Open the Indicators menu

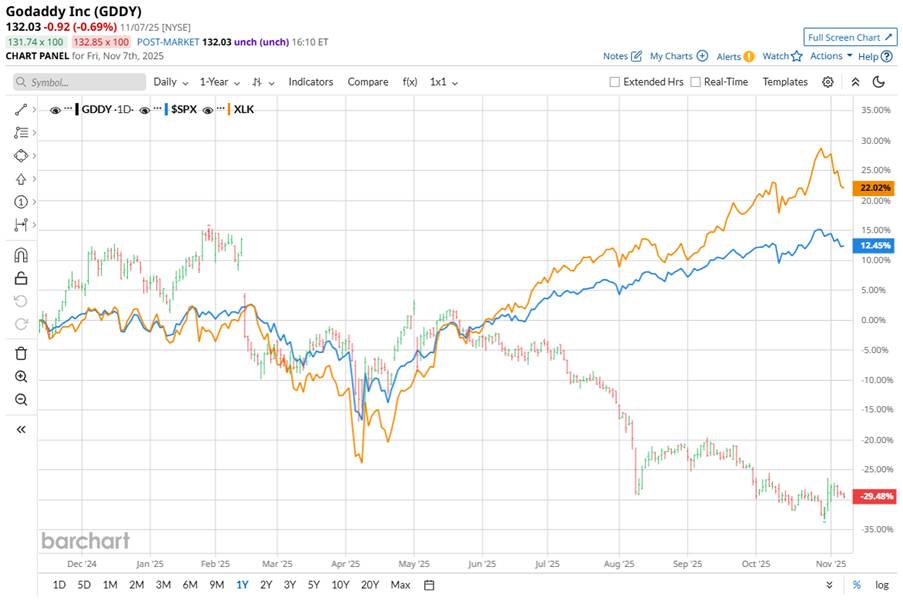(311, 82)
